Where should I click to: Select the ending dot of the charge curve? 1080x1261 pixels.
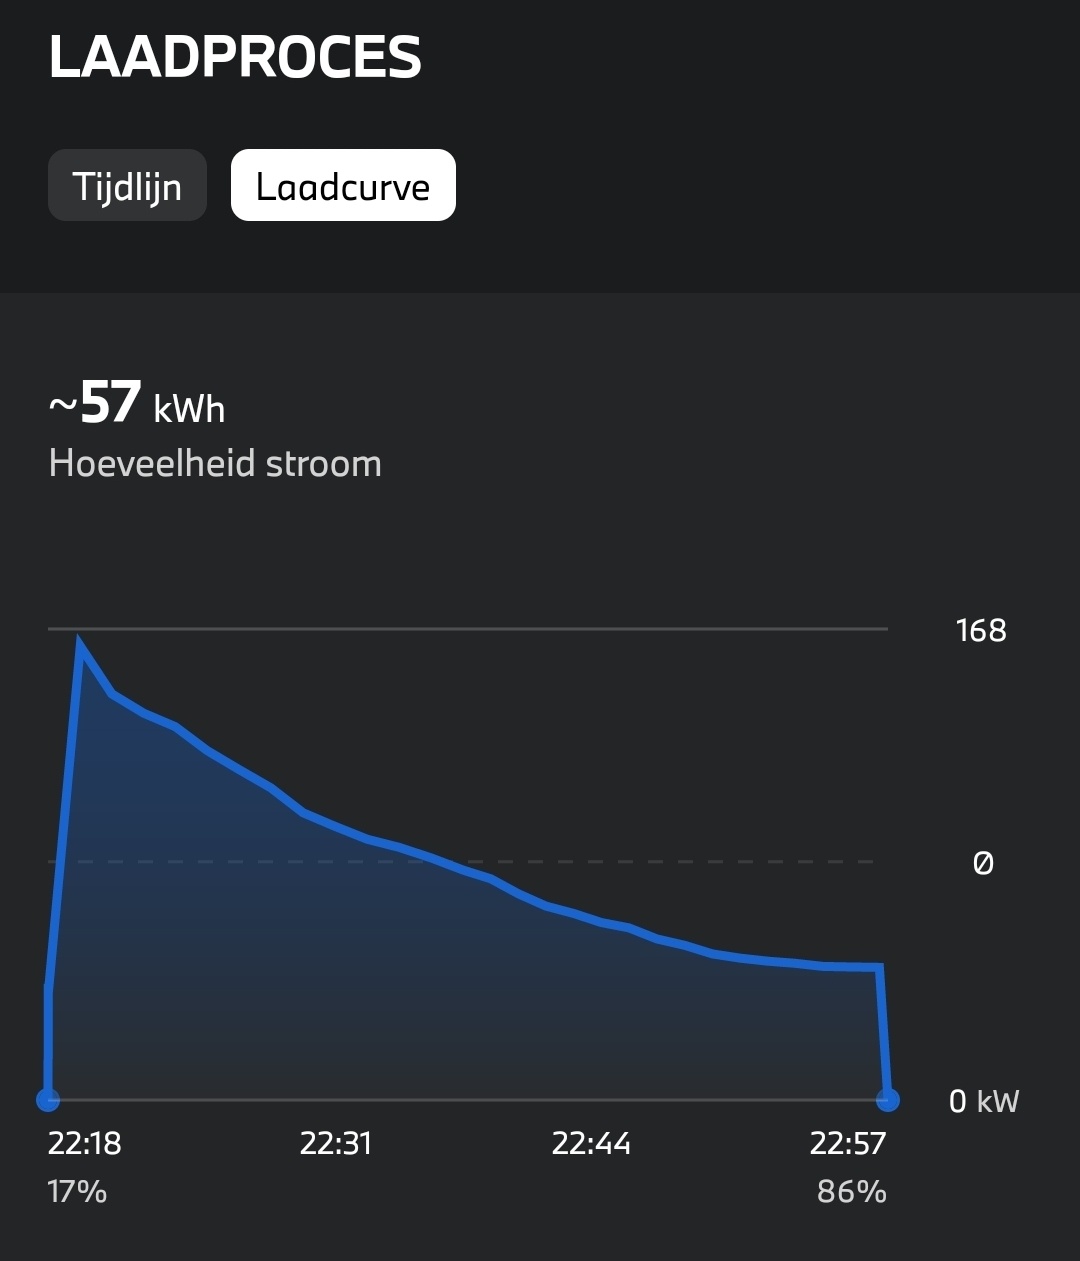(x=887, y=1100)
